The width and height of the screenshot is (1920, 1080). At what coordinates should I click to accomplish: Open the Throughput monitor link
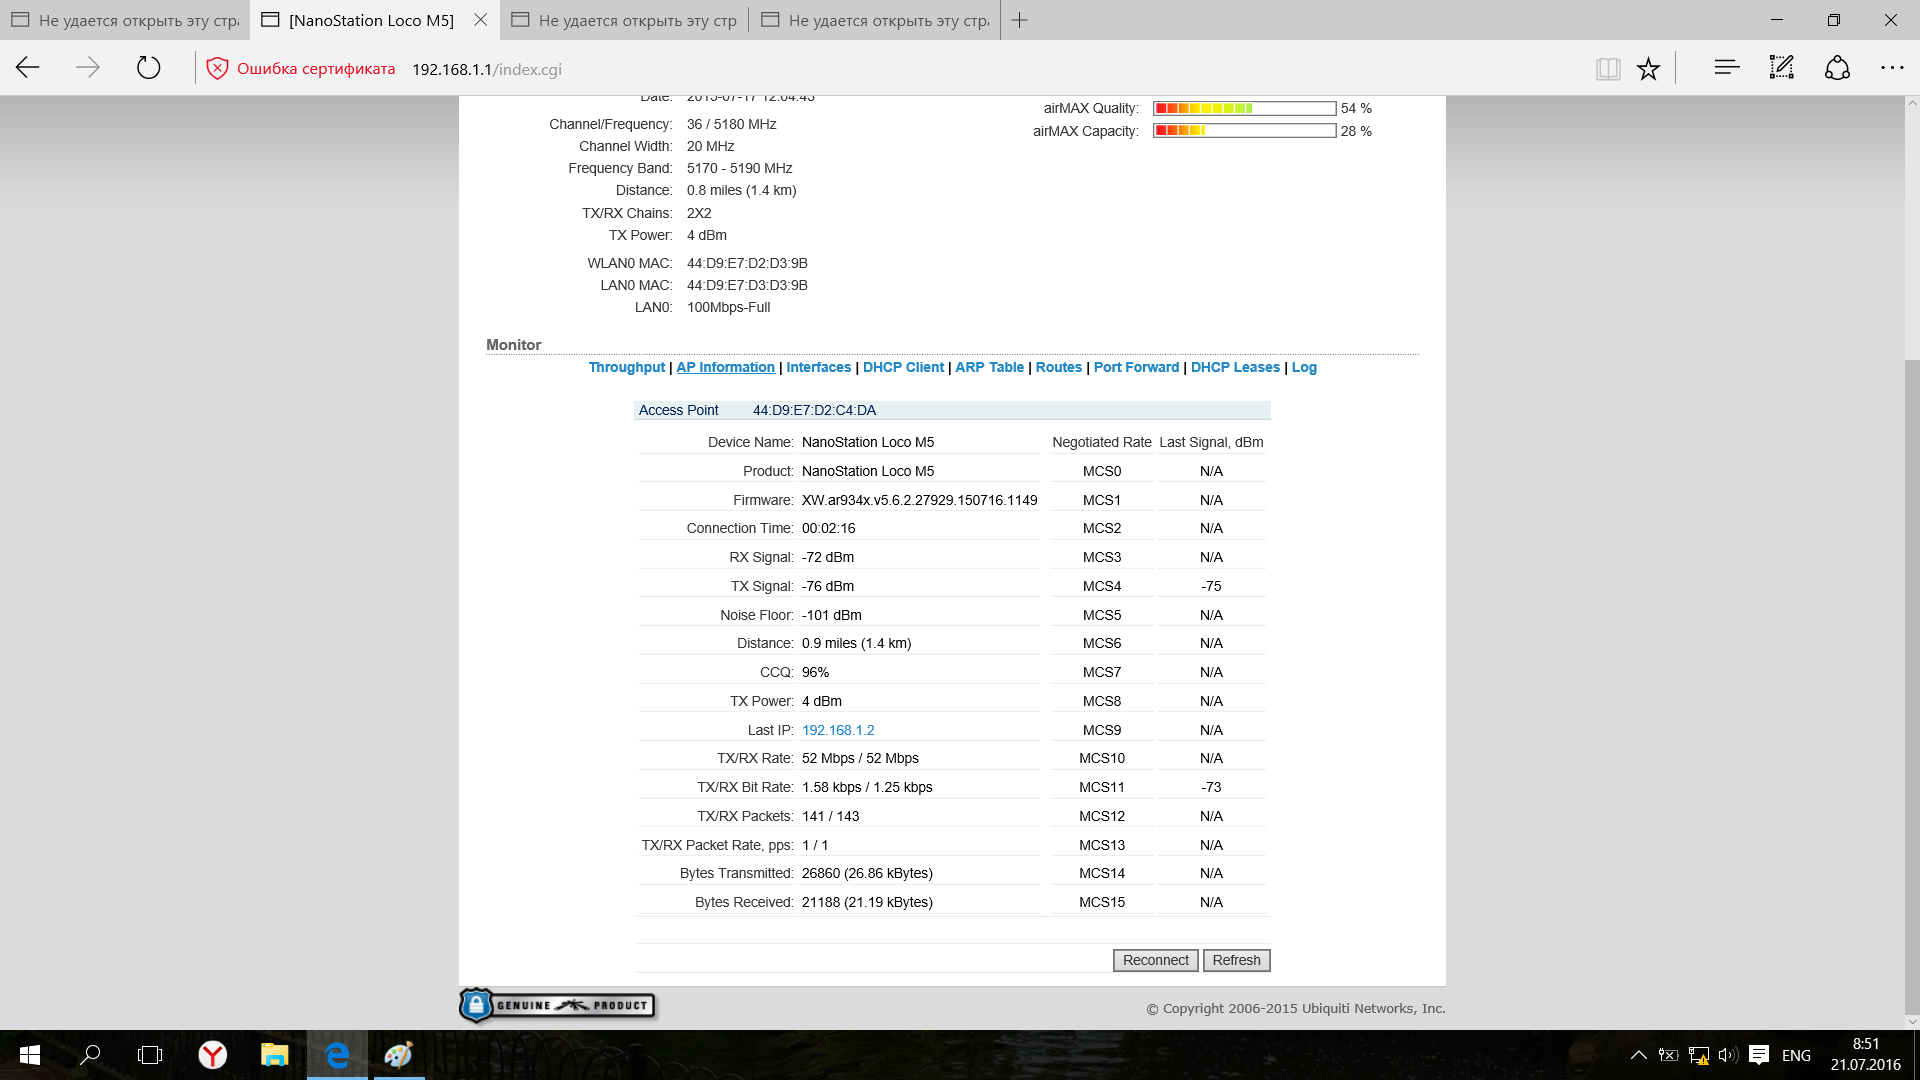[627, 367]
